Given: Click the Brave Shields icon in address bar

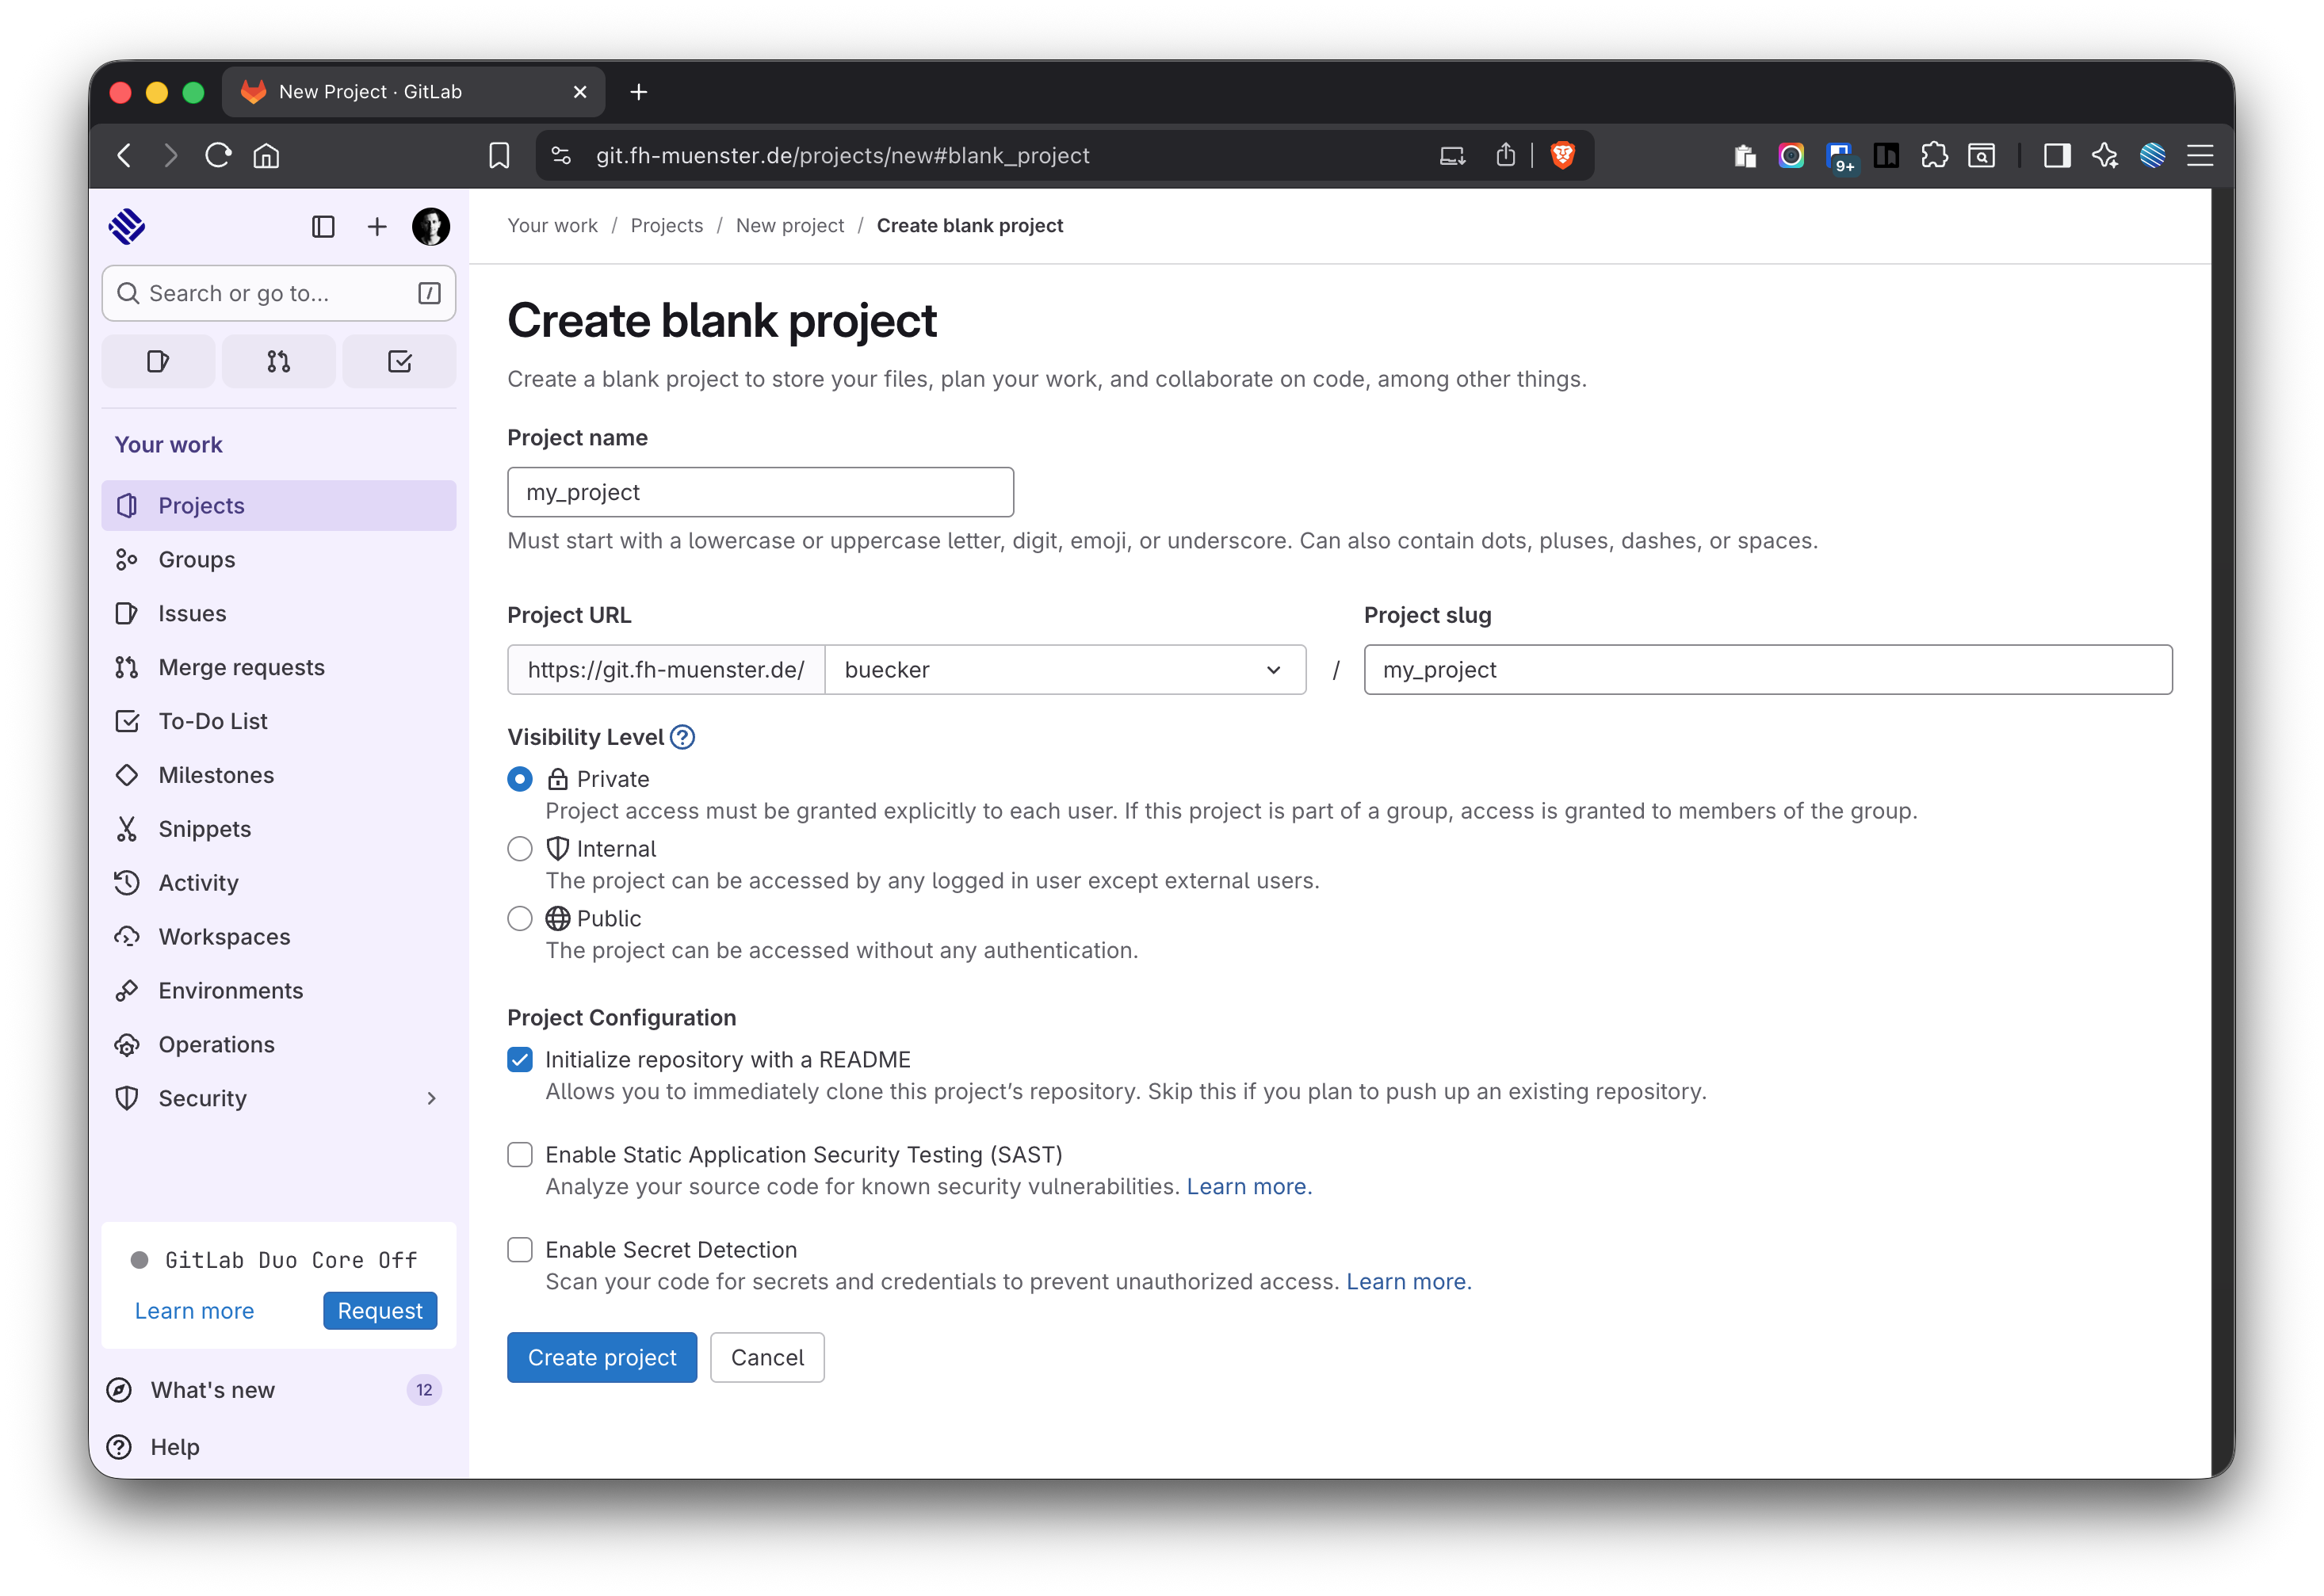Looking at the screenshot, I should point(1562,155).
